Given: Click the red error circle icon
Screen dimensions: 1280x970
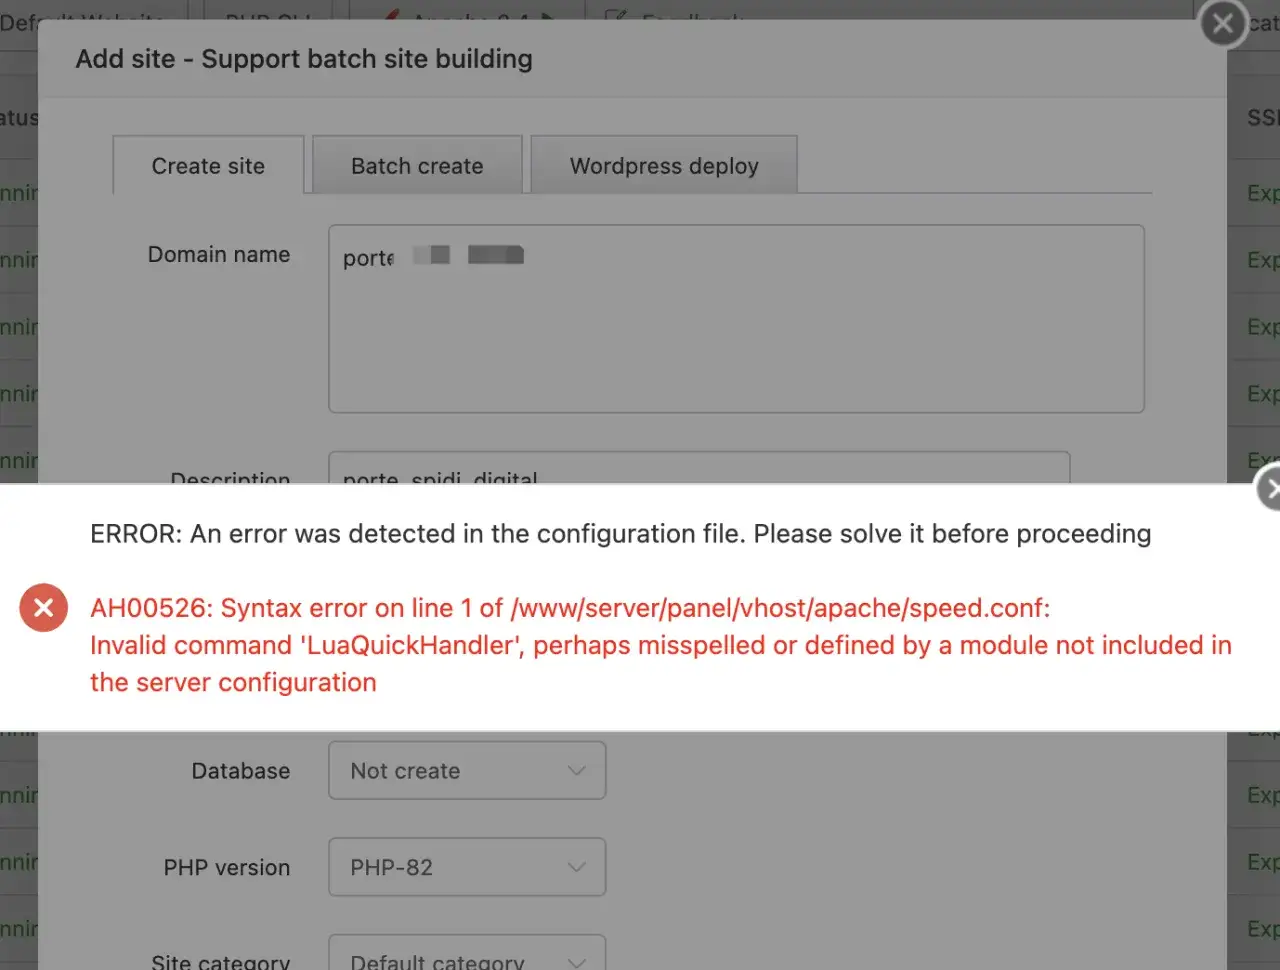Looking at the screenshot, I should (x=43, y=608).
